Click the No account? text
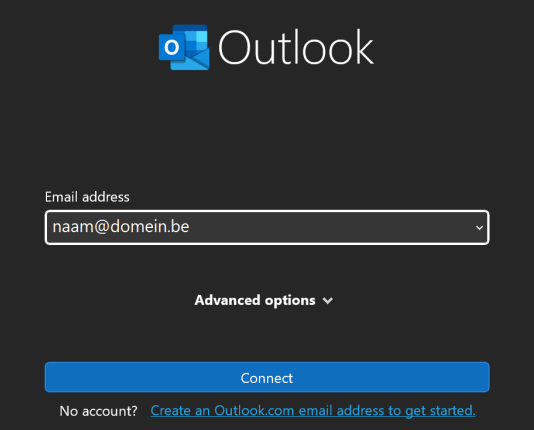The width and height of the screenshot is (534, 430). (x=98, y=411)
